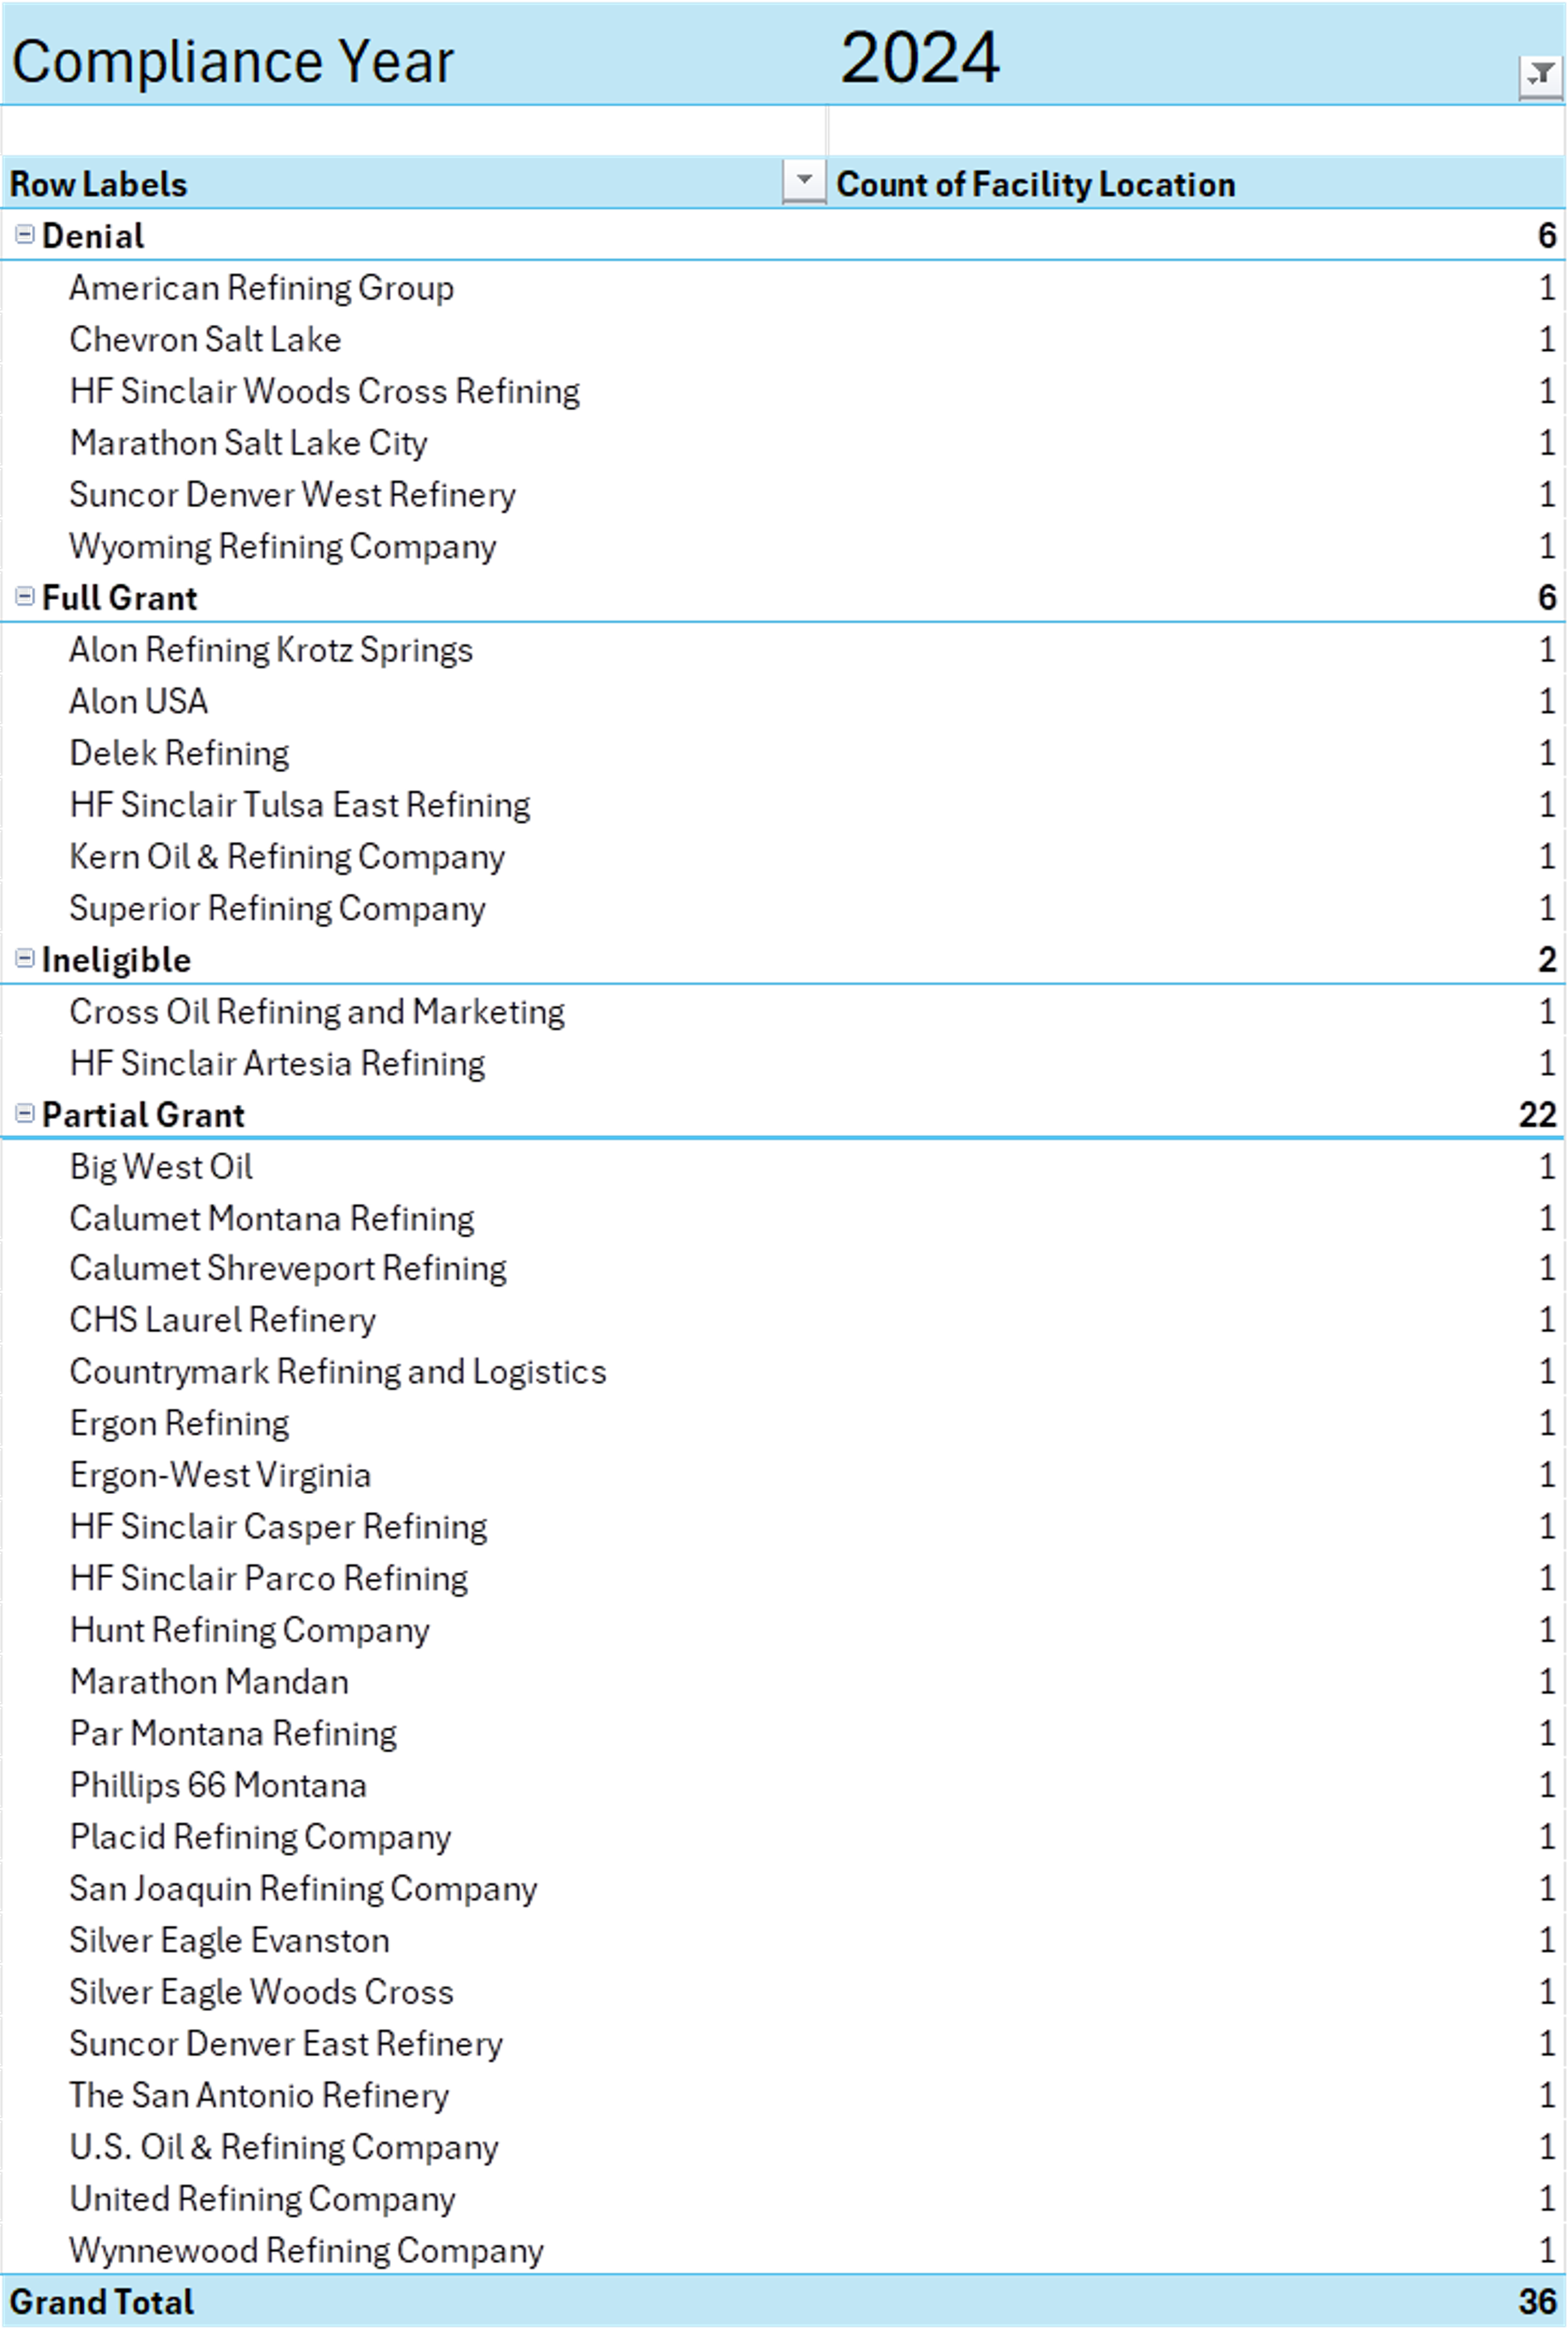Collapse the Partial Grant group

coord(25,1114)
